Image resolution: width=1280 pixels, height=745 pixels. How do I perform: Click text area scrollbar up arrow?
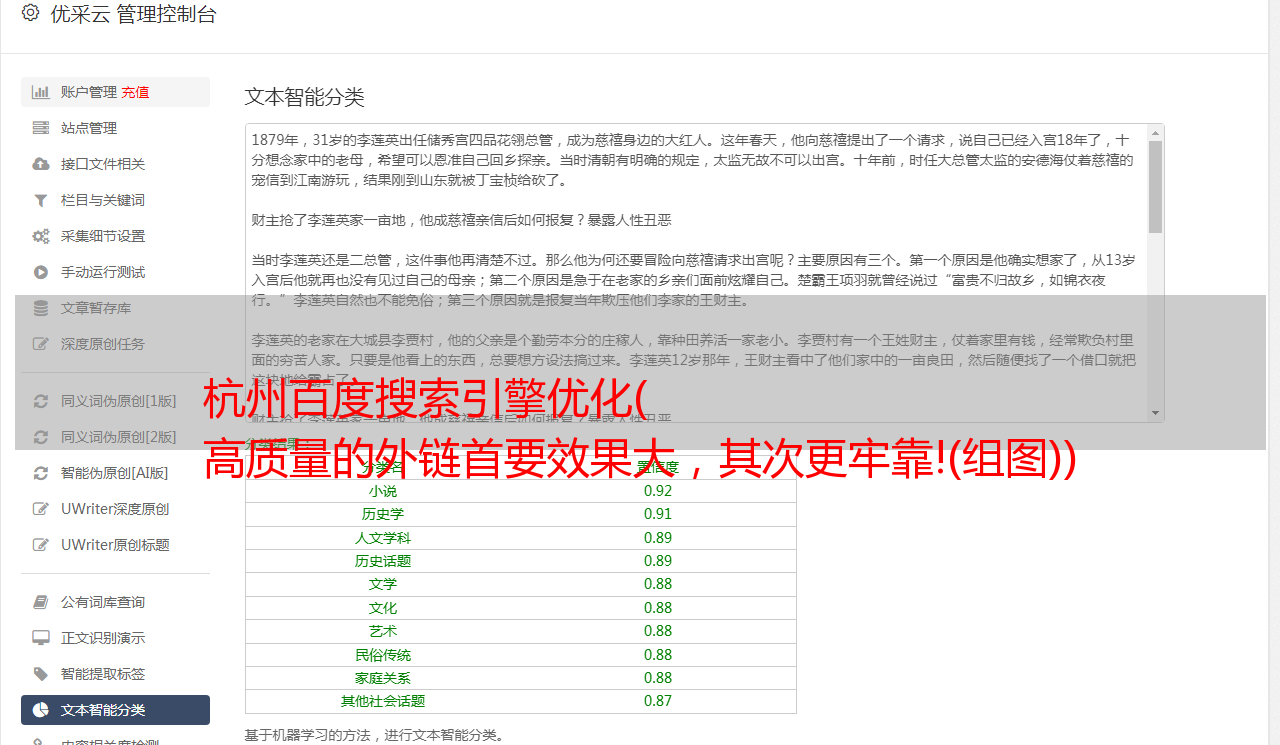(x=1156, y=132)
